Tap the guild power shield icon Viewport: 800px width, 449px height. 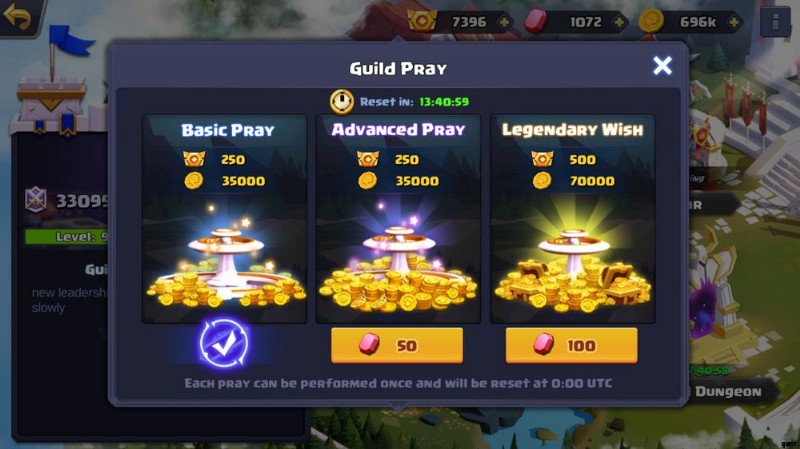click(36, 200)
